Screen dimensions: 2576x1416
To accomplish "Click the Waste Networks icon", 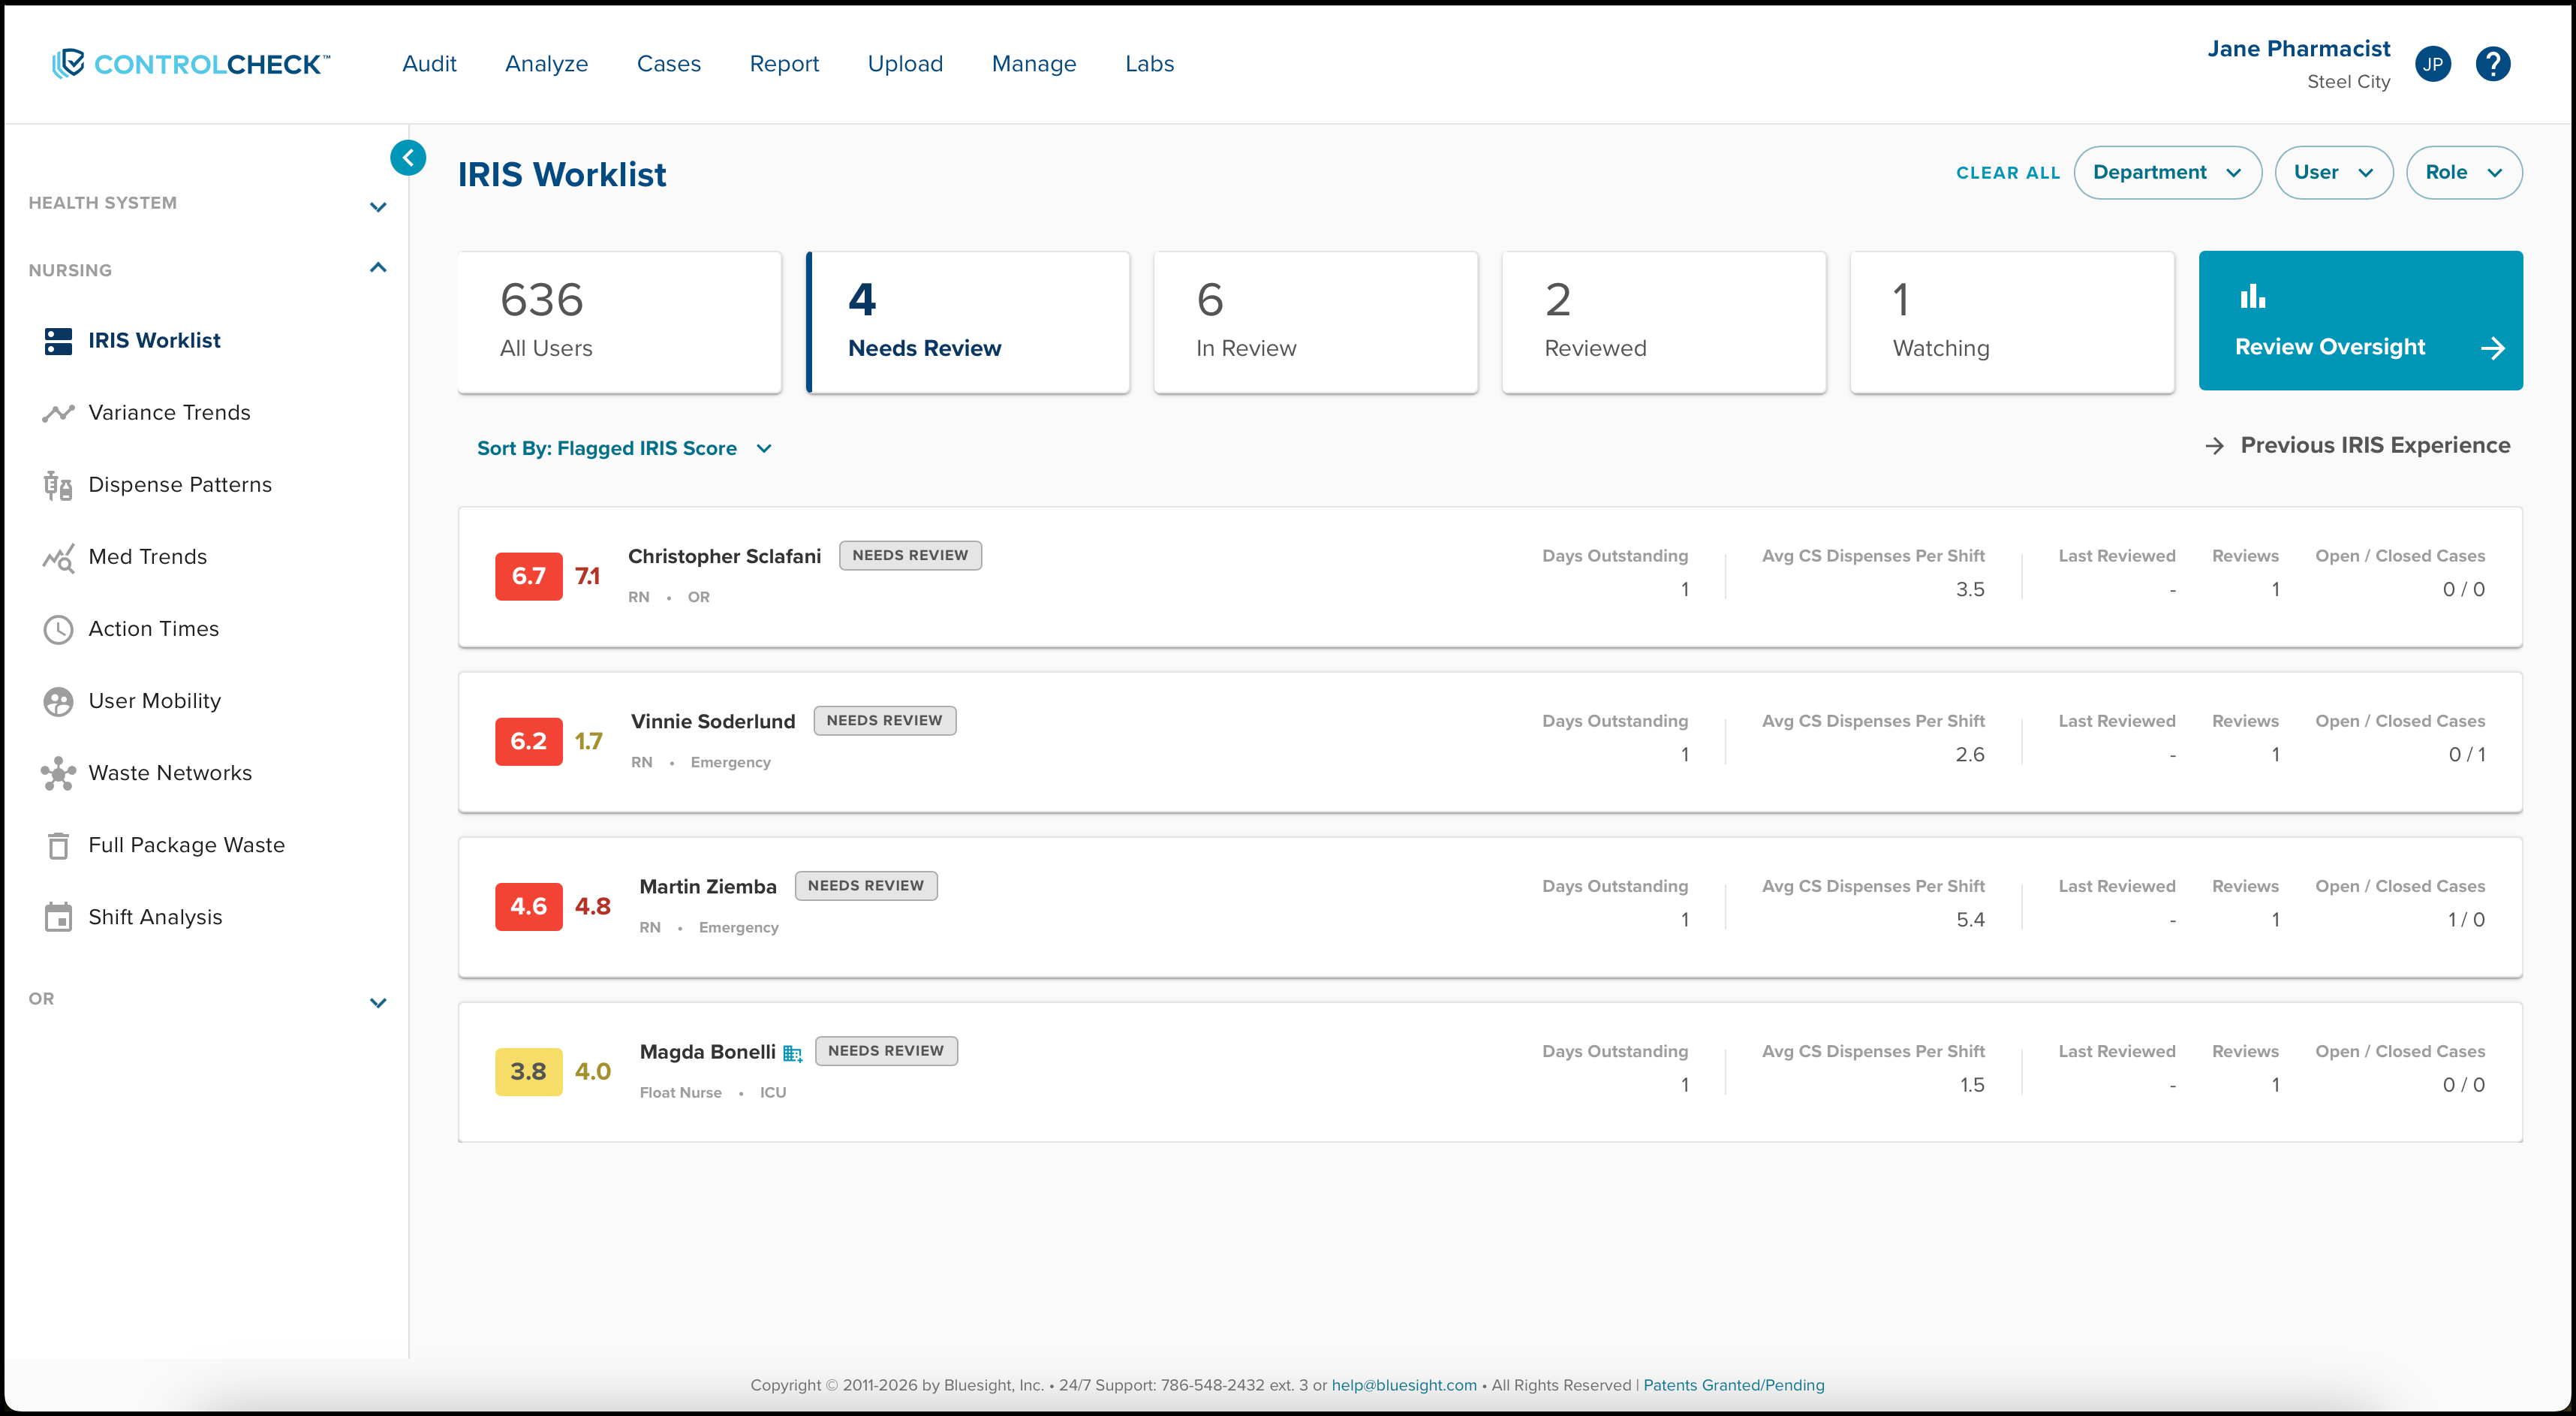I will tap(58, 773).
